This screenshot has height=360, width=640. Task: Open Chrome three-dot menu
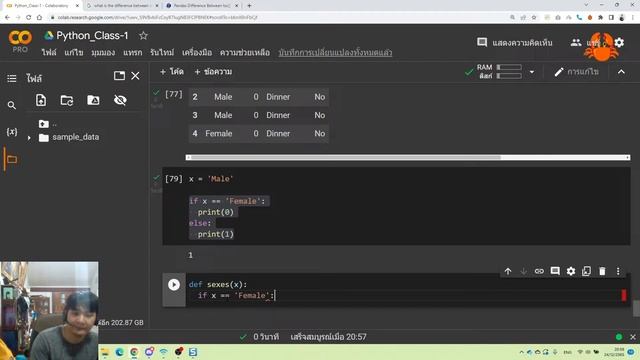(633, 18)
